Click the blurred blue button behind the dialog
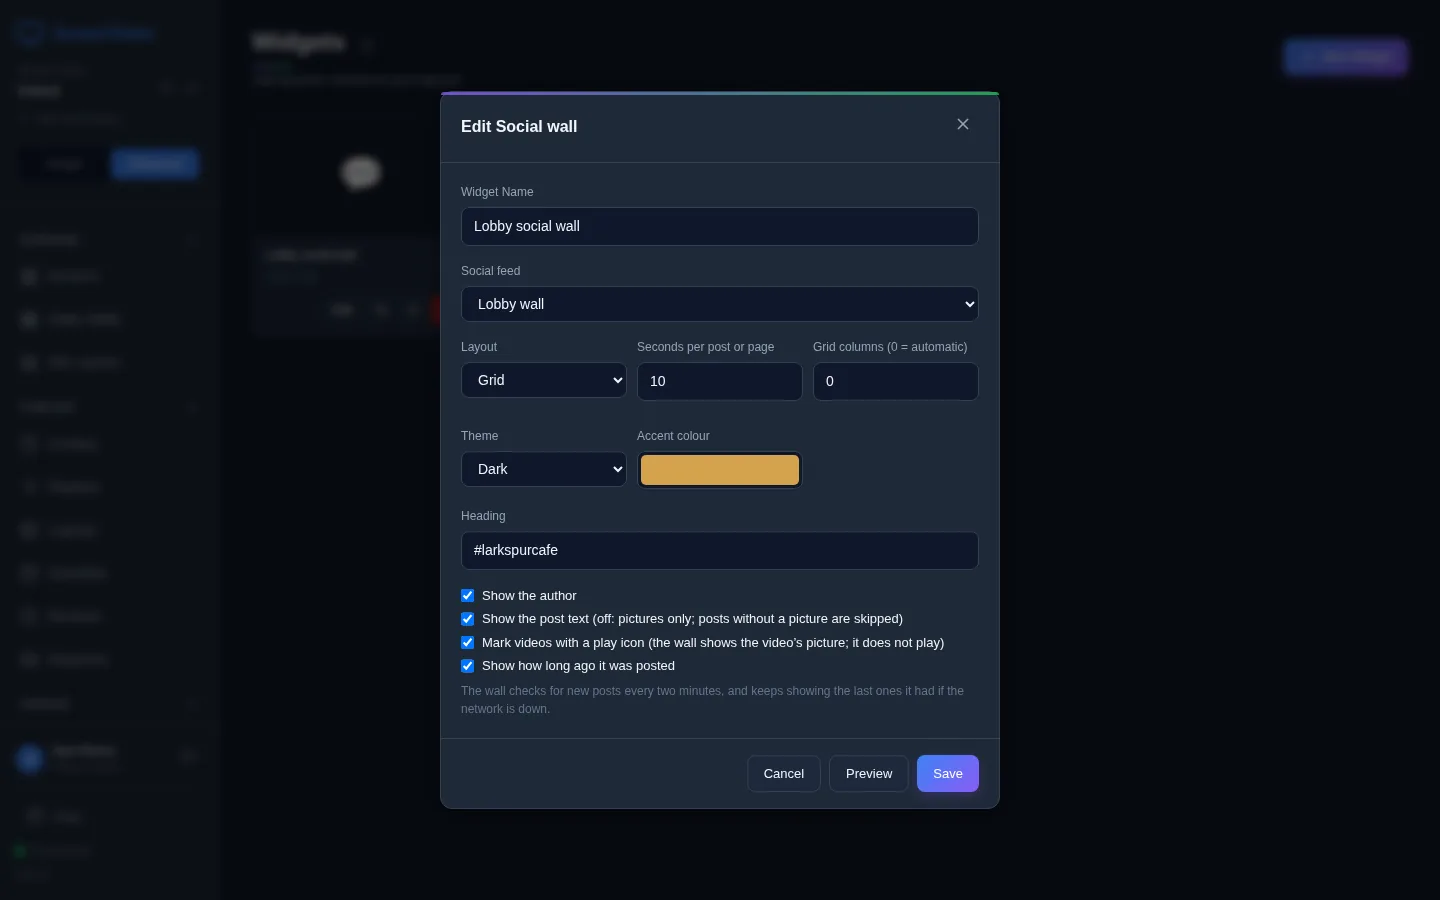 click(x=1346, y=57)
